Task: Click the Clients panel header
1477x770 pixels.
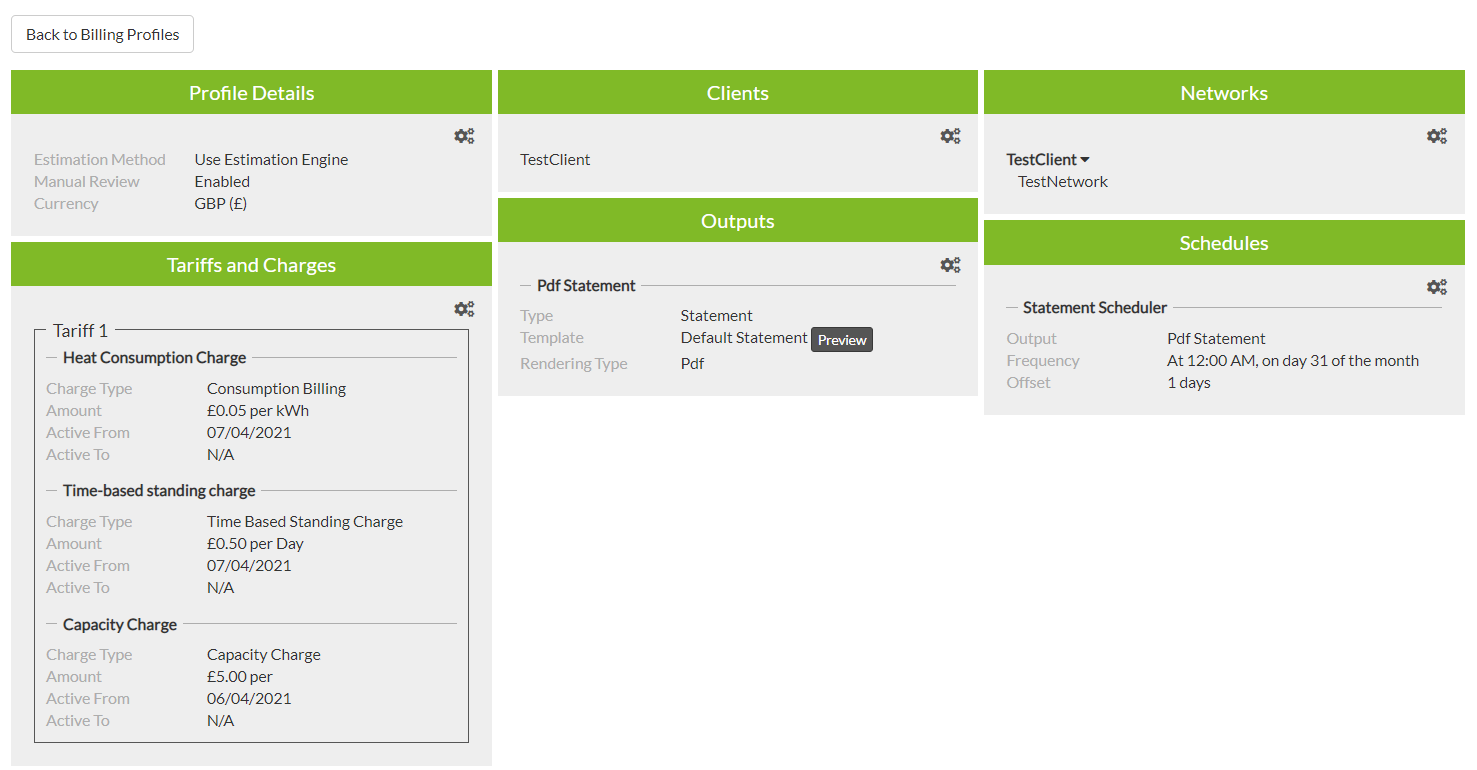Action: (738, 93)
